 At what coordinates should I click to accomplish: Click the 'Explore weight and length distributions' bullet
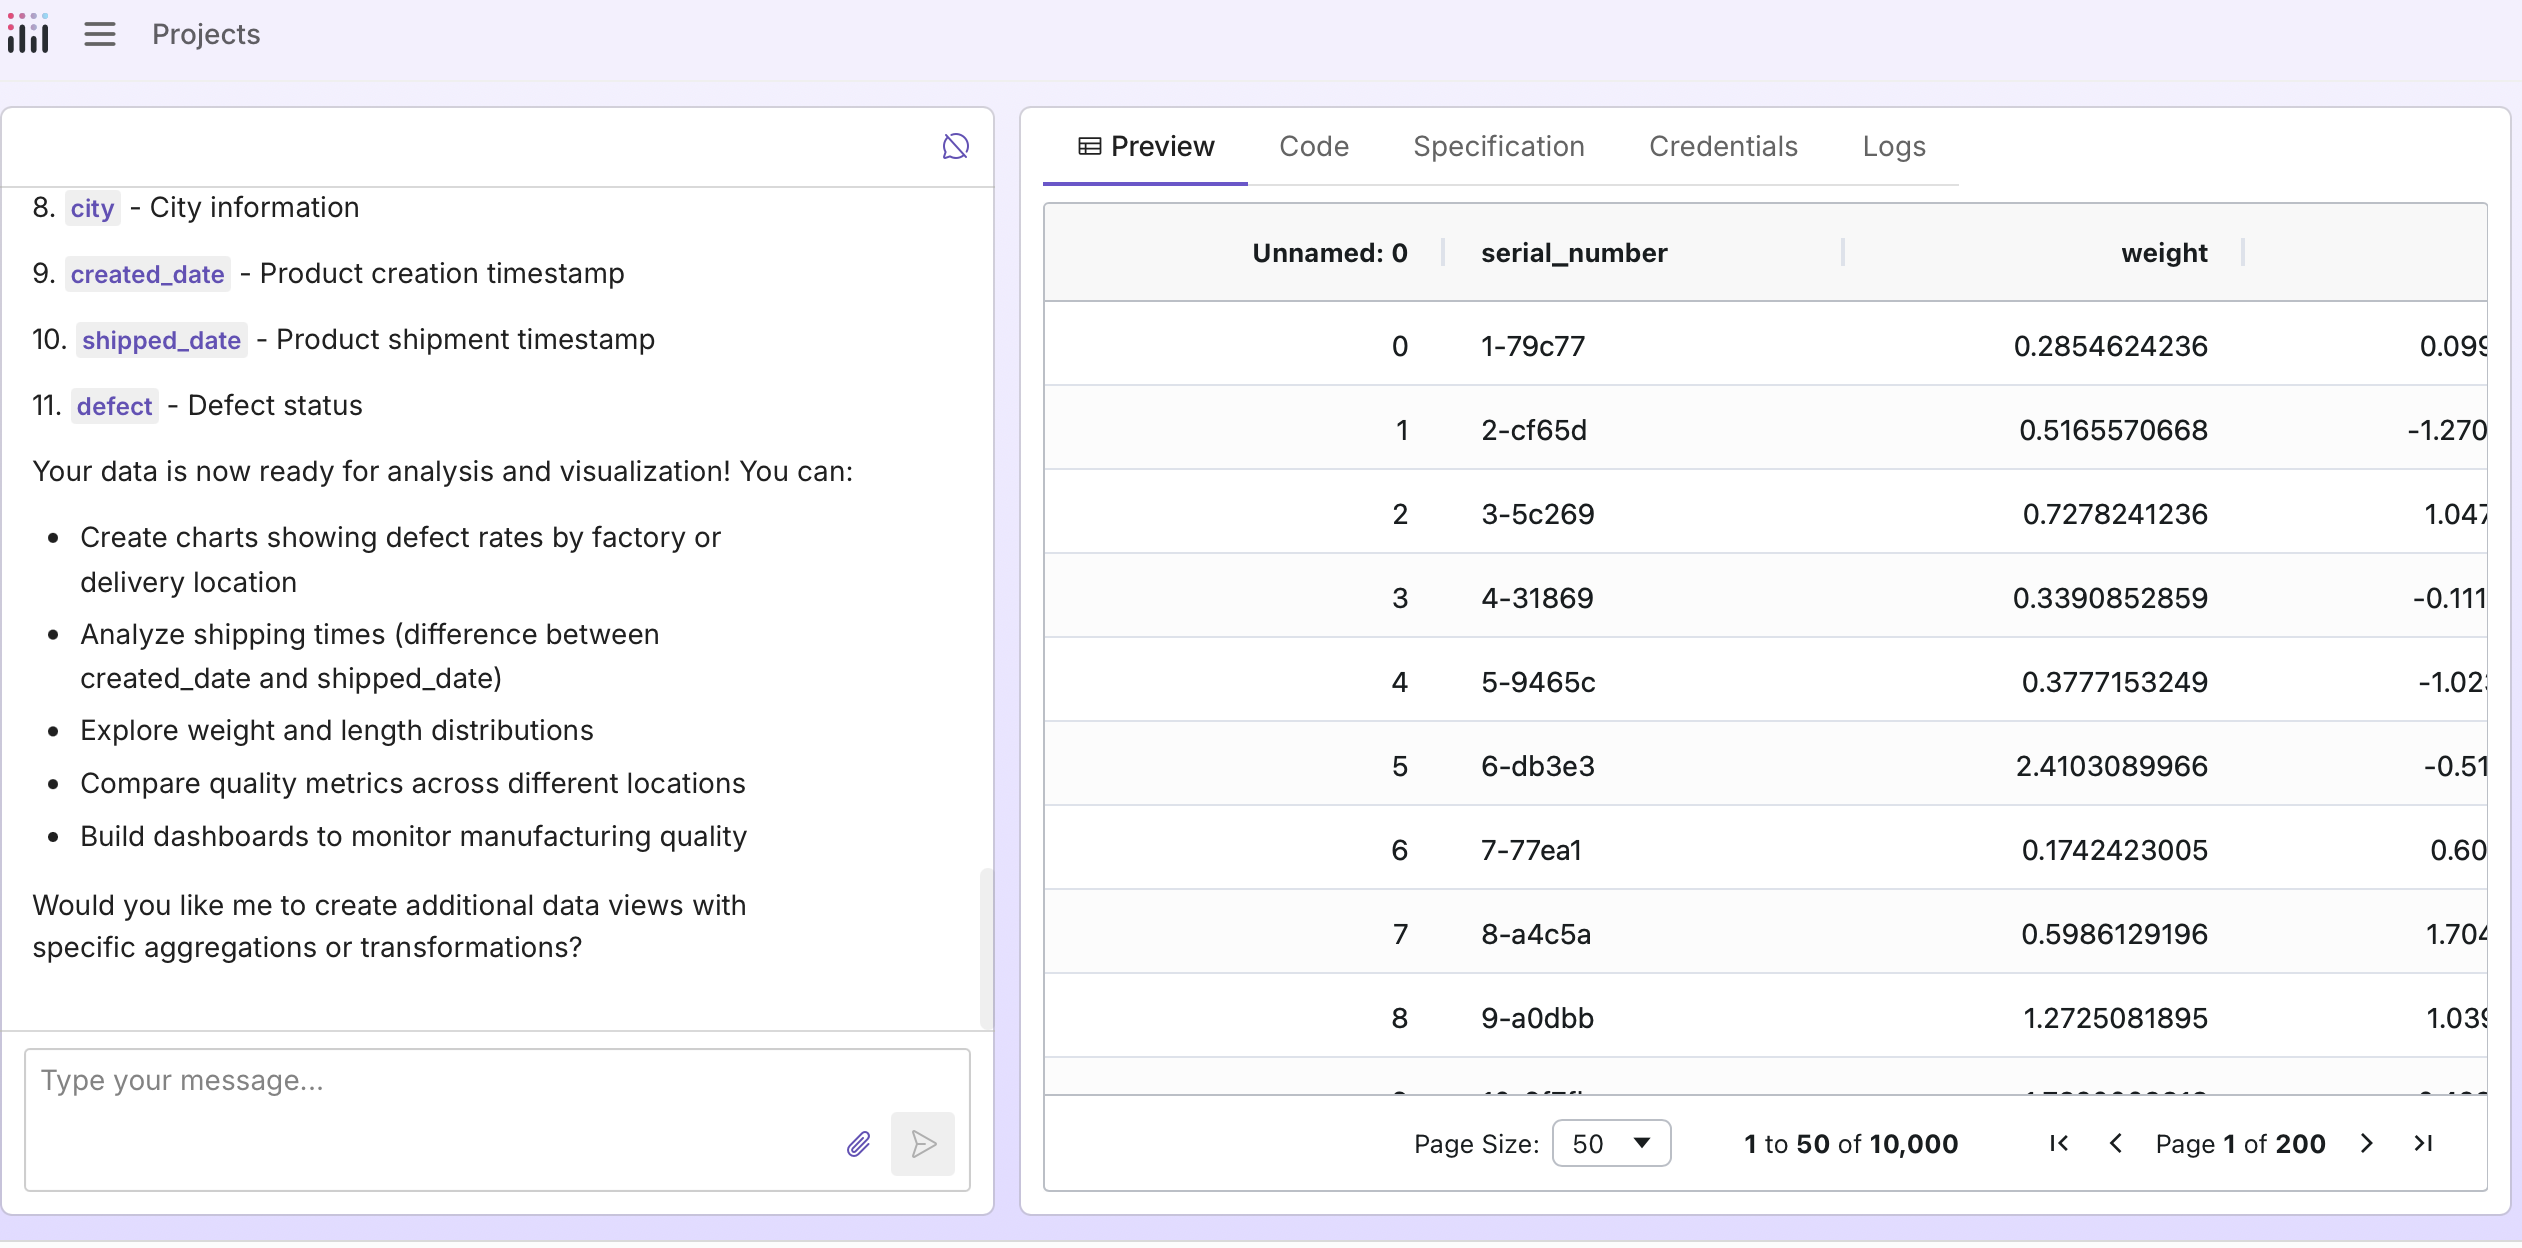pos(337,731)
